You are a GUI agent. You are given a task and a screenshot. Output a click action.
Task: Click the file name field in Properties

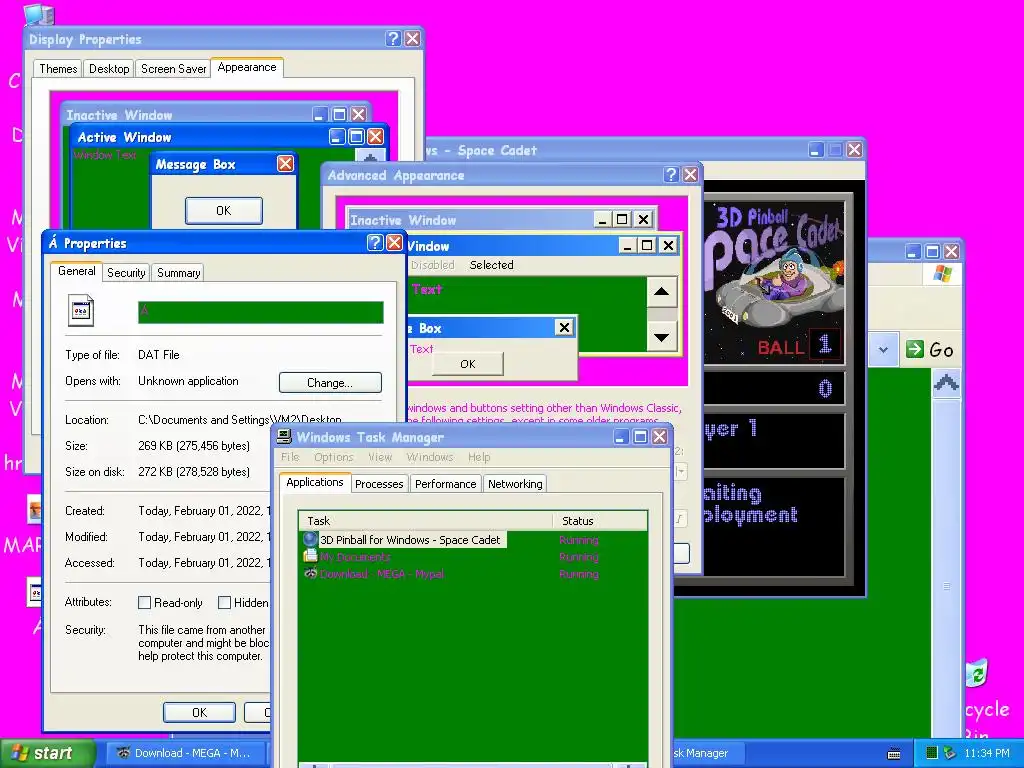click(x=261, y=312)
